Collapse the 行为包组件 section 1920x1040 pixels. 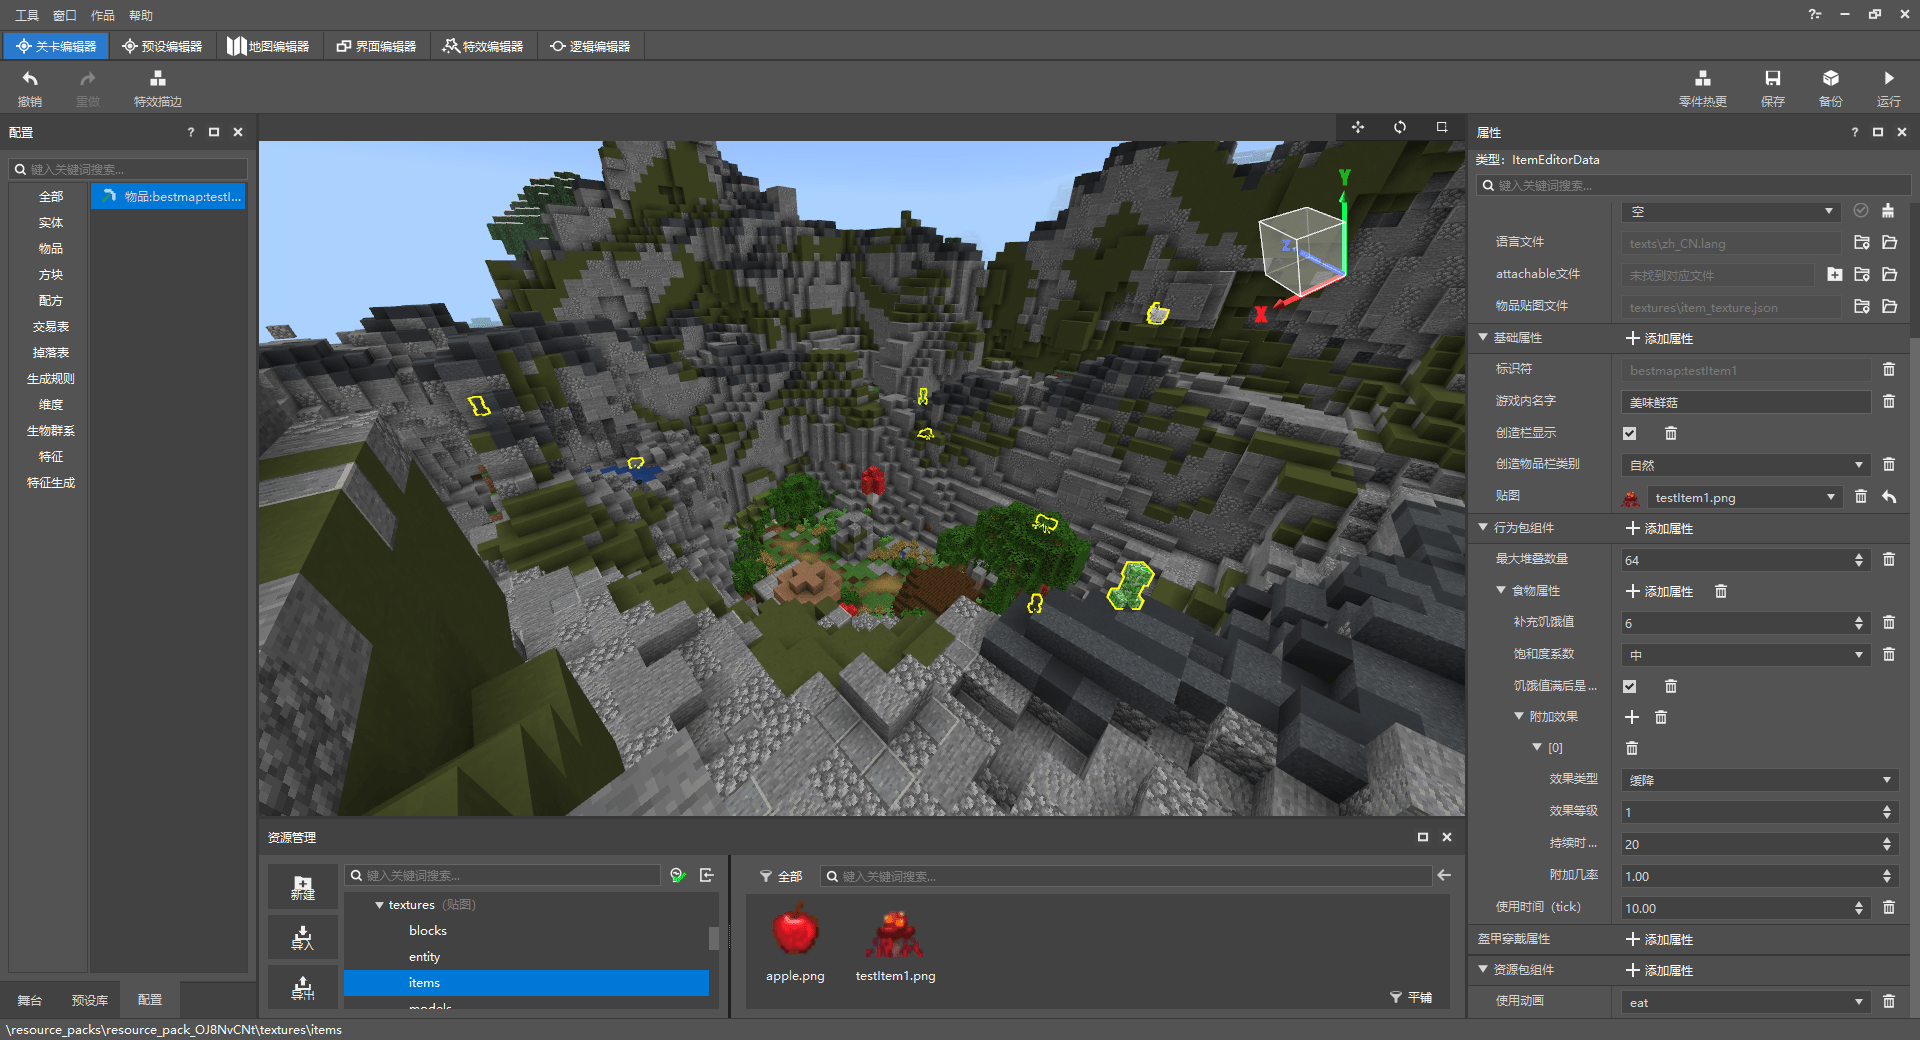1483,528
